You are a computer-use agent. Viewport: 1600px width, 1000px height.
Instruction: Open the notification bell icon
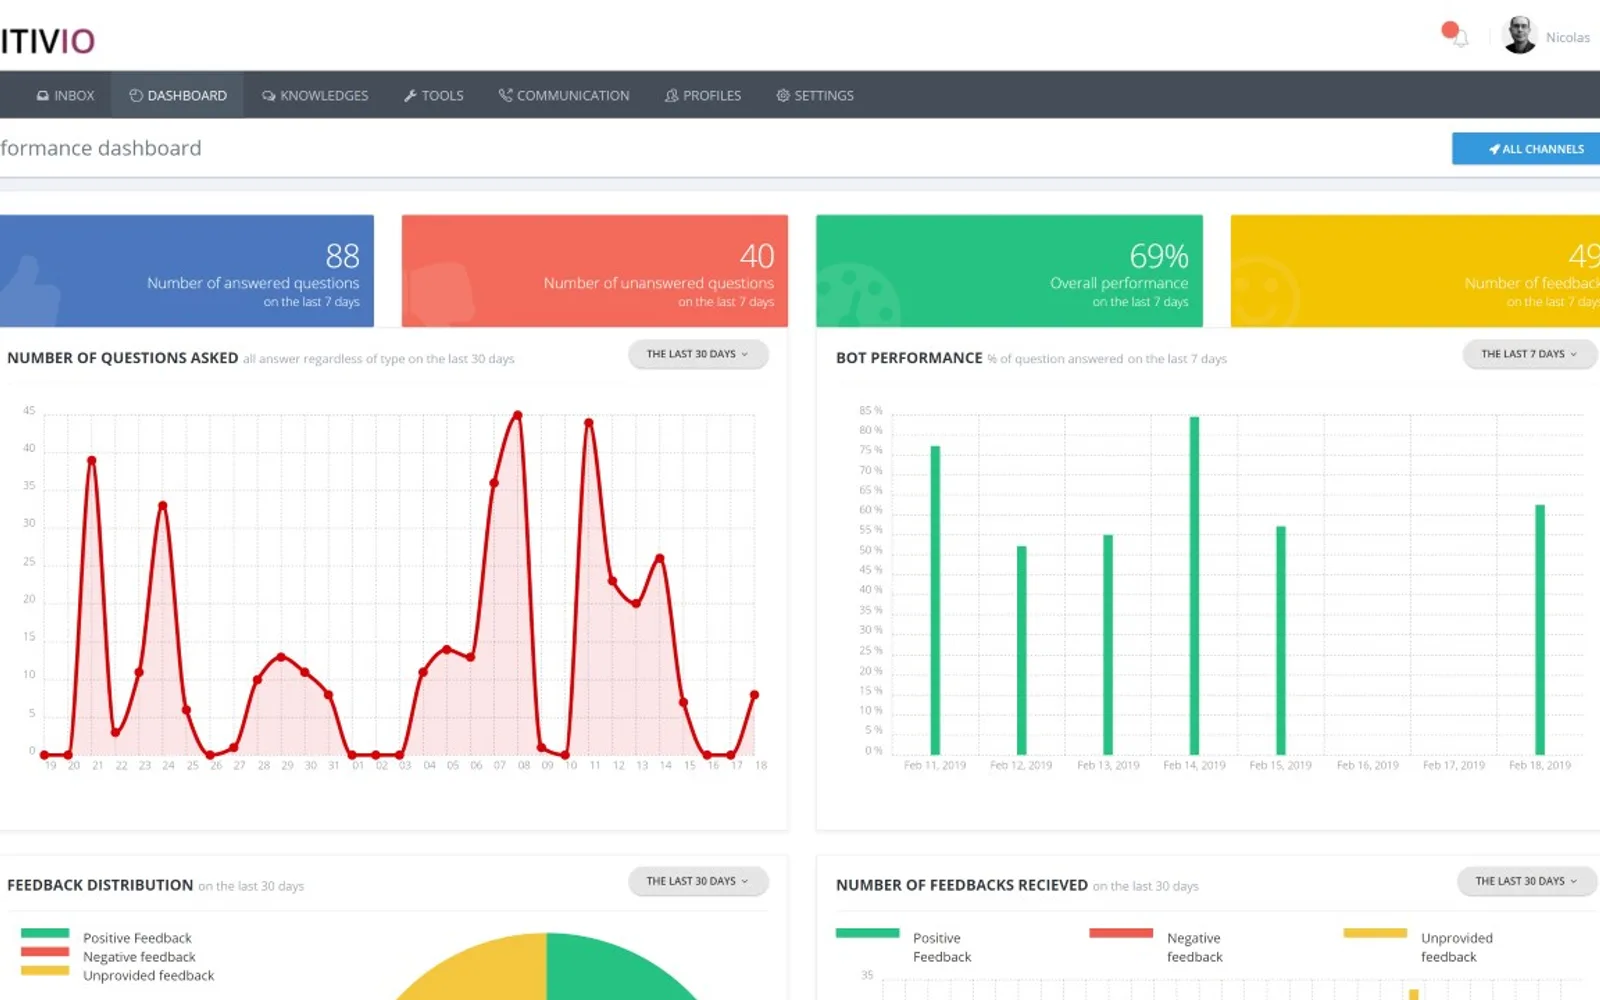[x=1459, y=38]
